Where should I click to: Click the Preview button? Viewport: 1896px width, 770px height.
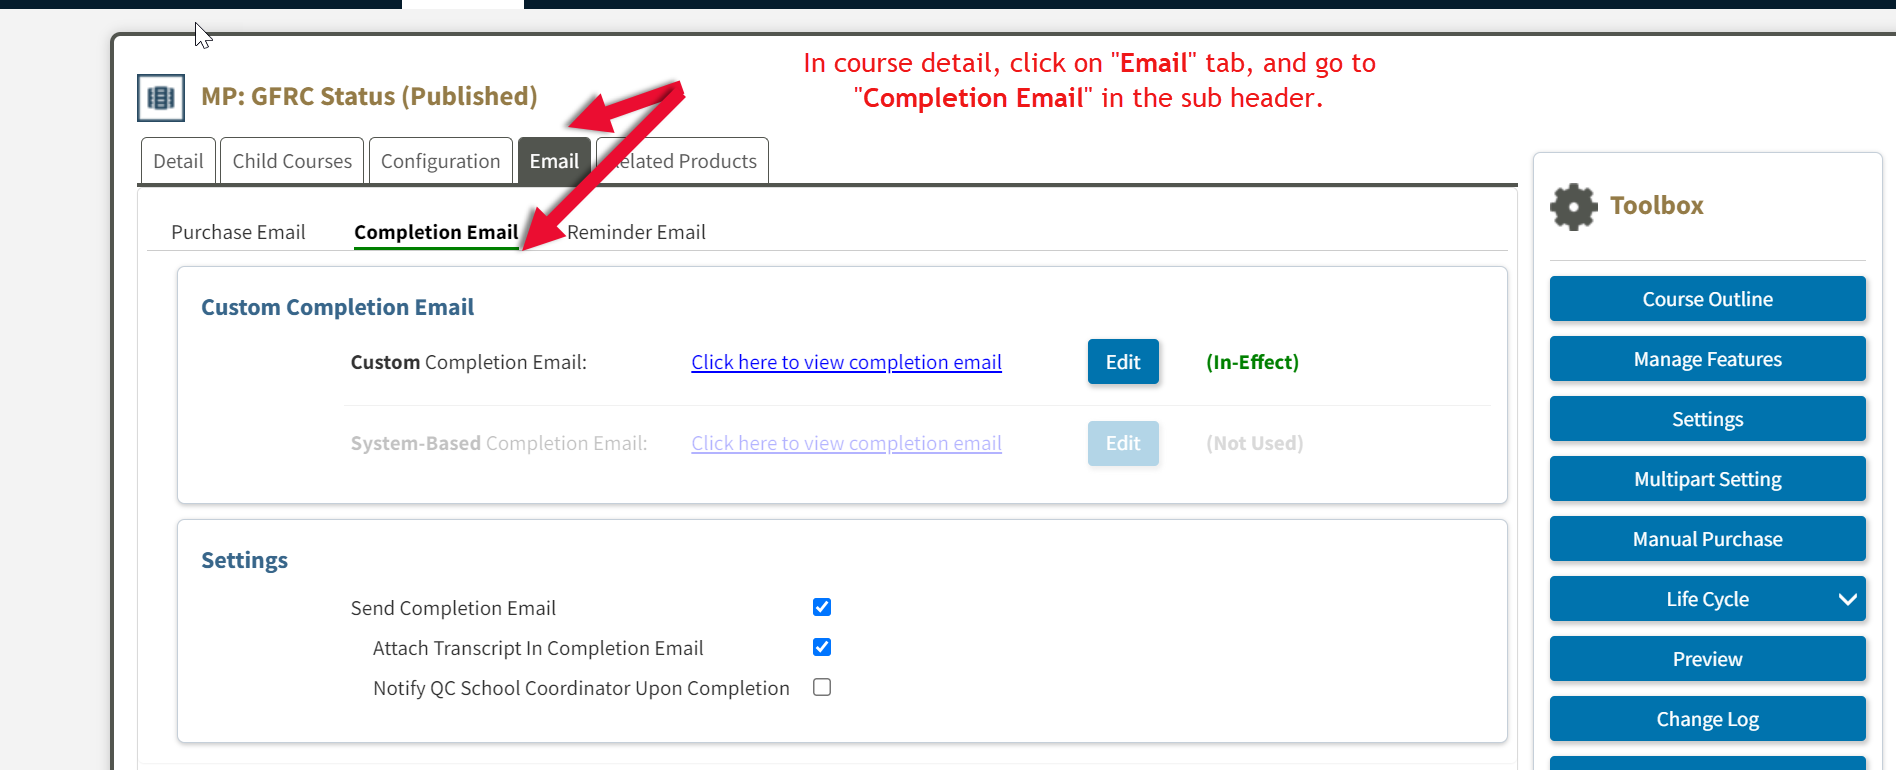pos(1706,658)
